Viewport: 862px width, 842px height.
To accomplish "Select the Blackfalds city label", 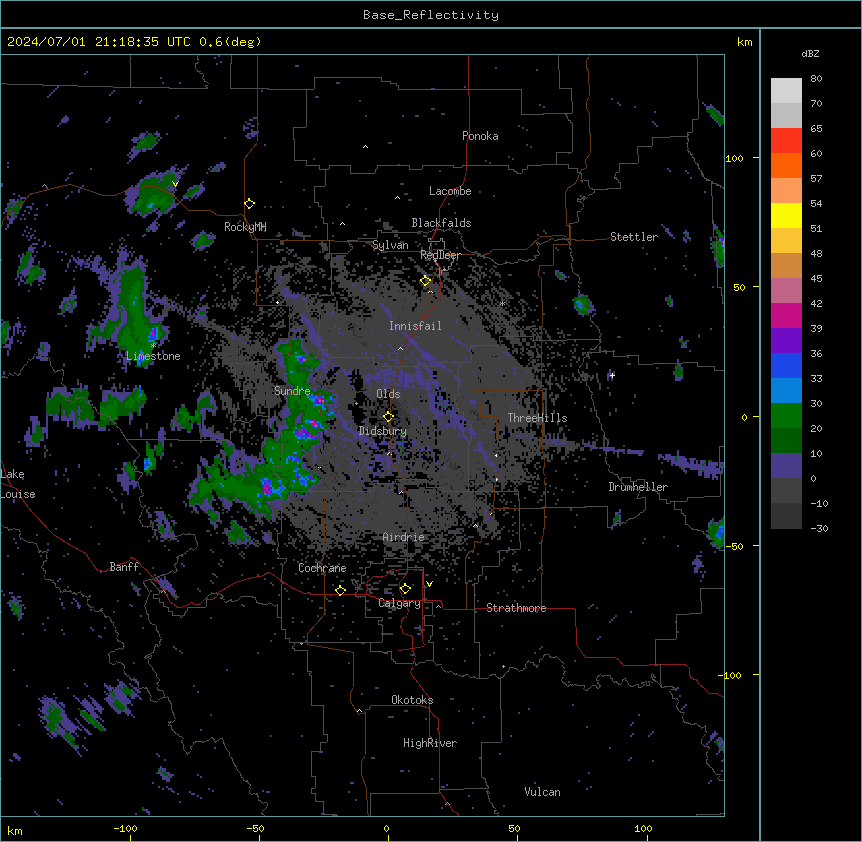I will (441, 223).
